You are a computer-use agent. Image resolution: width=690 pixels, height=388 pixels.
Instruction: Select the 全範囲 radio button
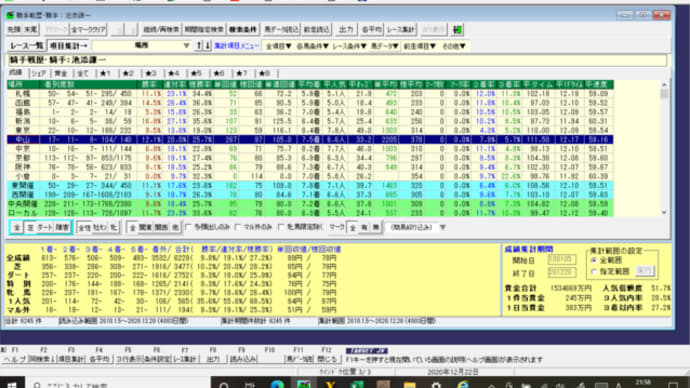pyautogui.click(x=594, y=260)
